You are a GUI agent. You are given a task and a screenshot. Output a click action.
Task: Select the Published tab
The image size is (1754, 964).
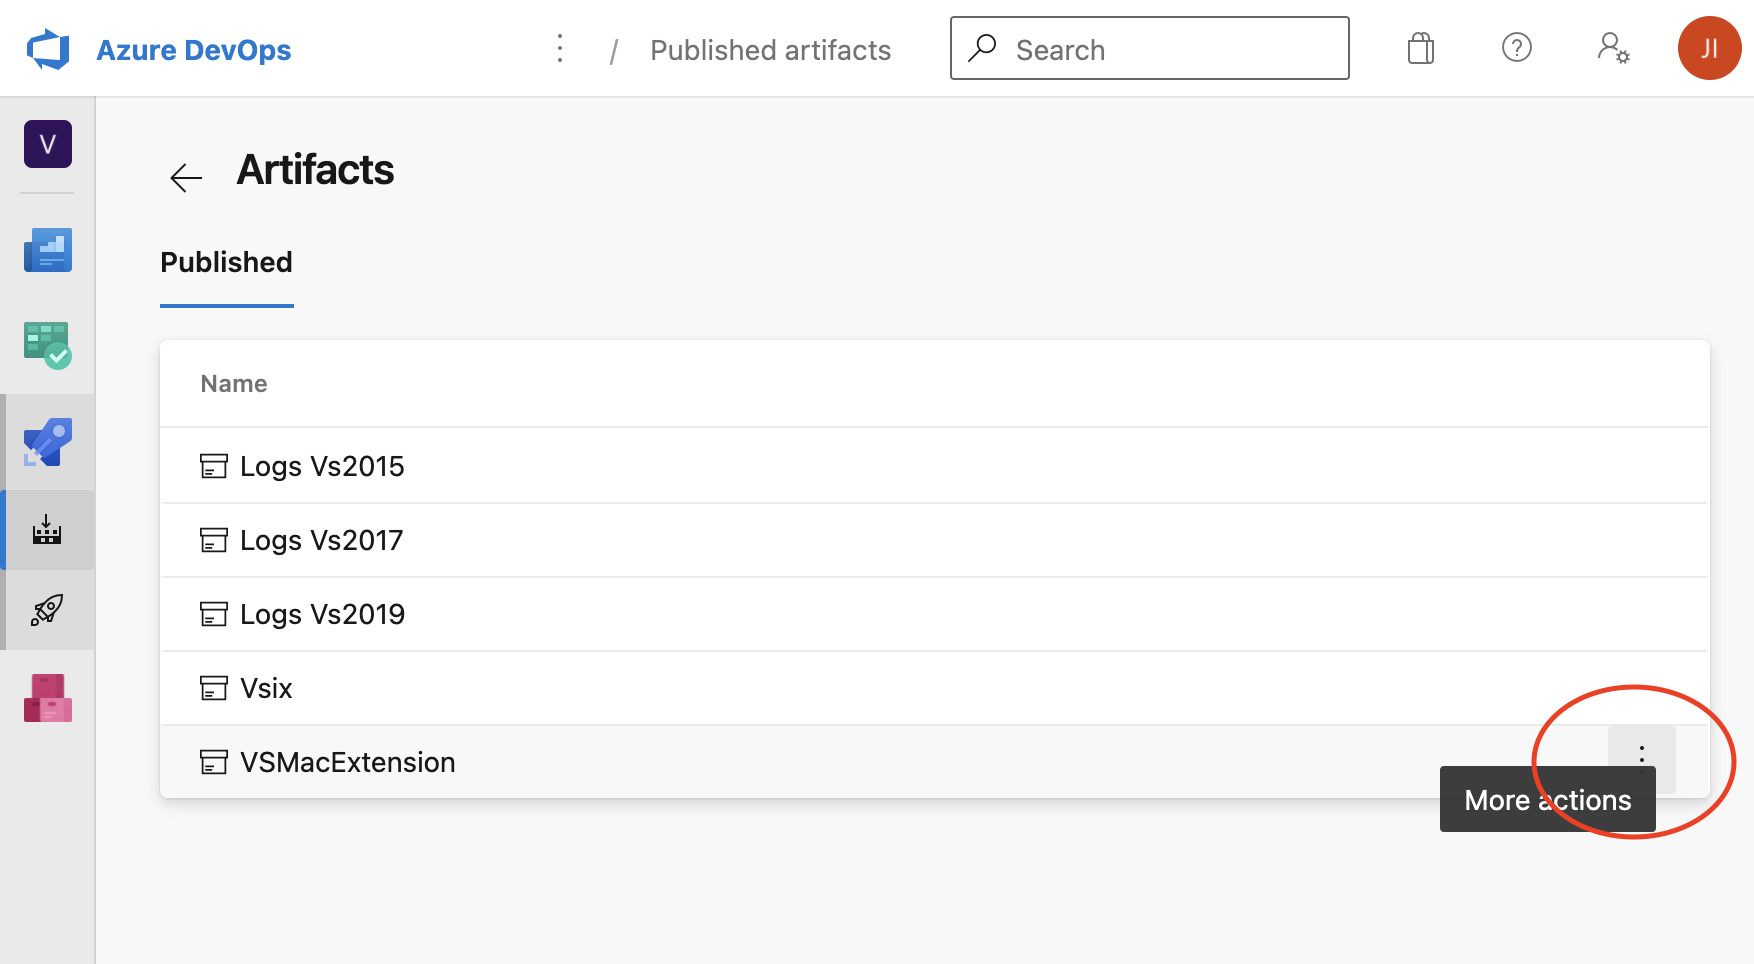pyautogui.click(x=227, y=263)
